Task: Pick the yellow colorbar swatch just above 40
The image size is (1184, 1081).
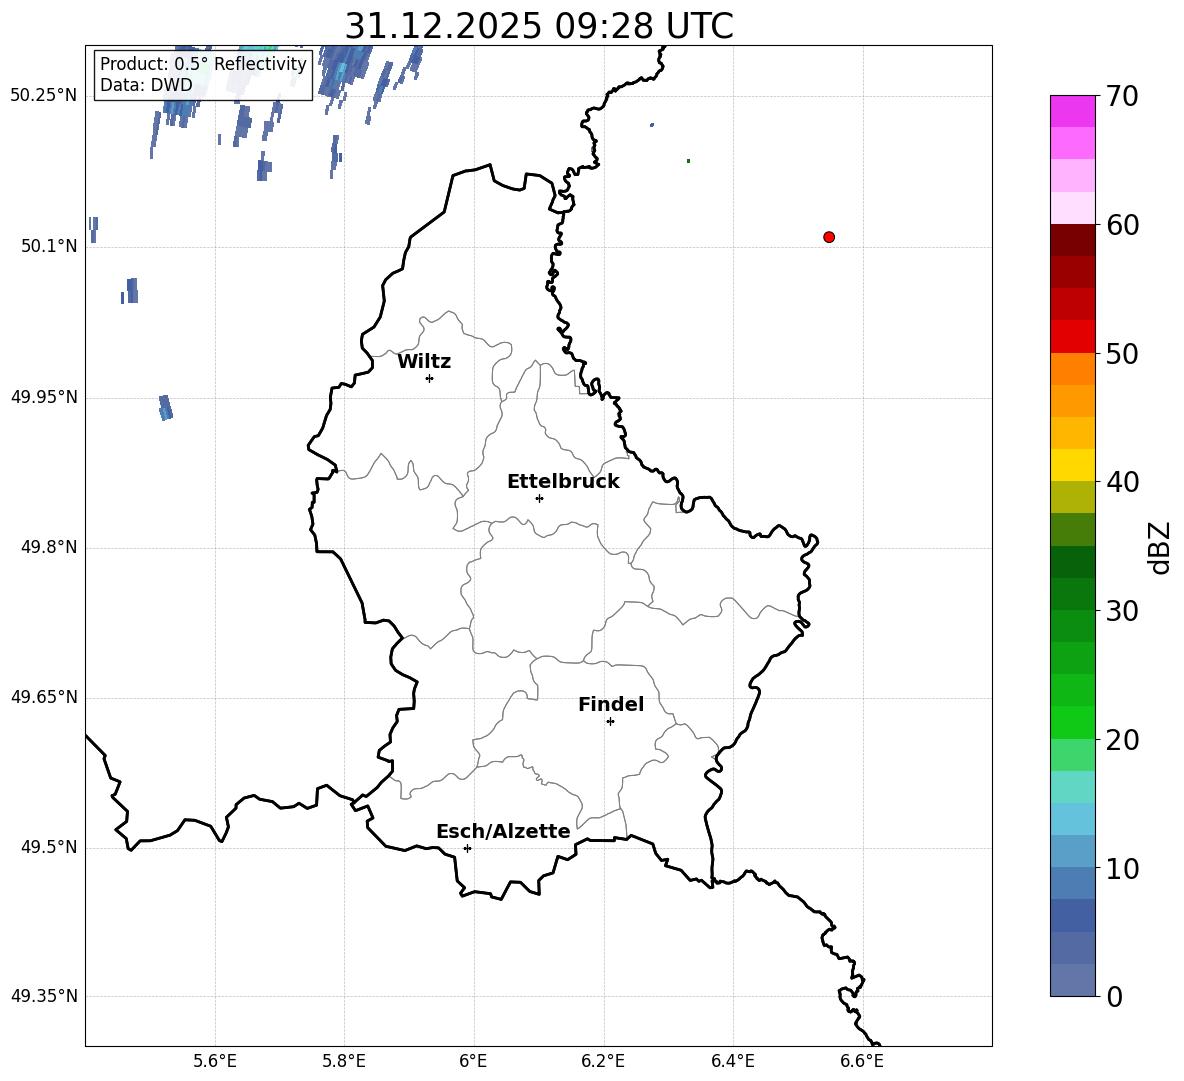Action: (1073, 466)
